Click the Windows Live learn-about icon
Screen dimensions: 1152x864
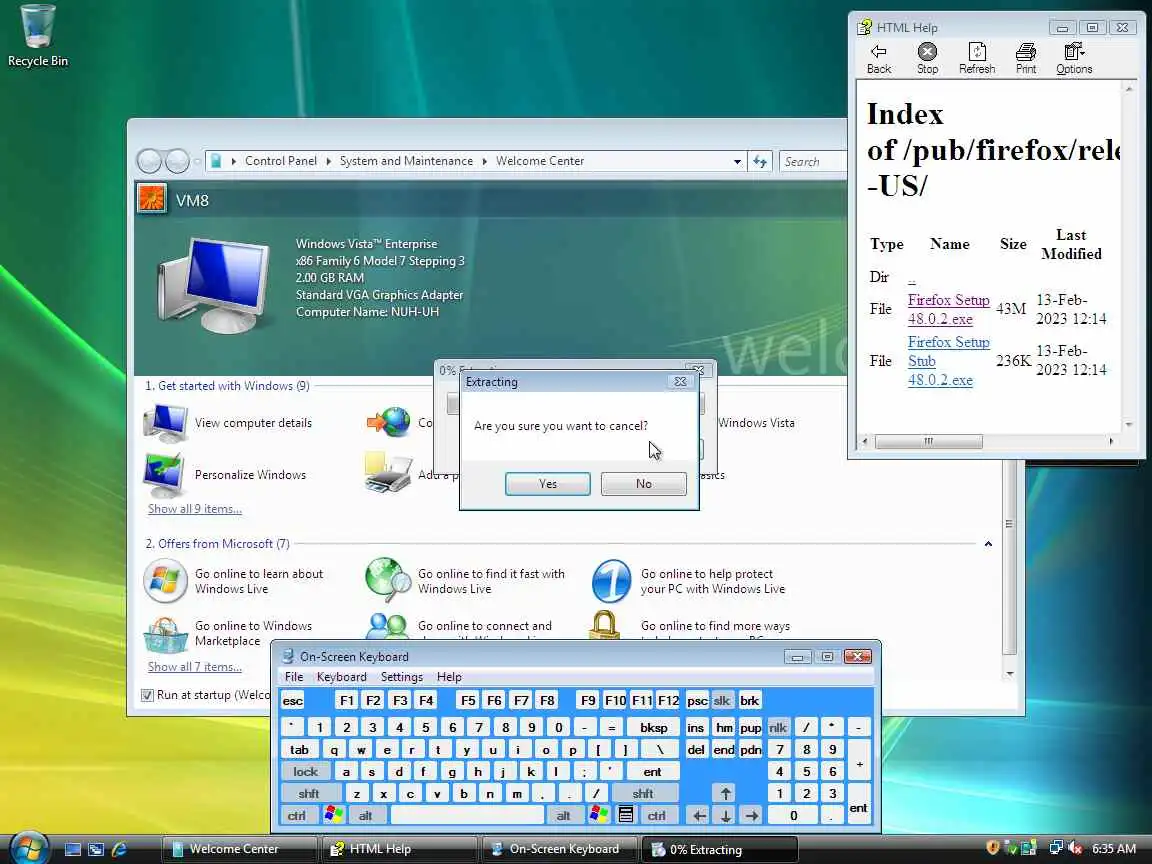click(165, 580)
